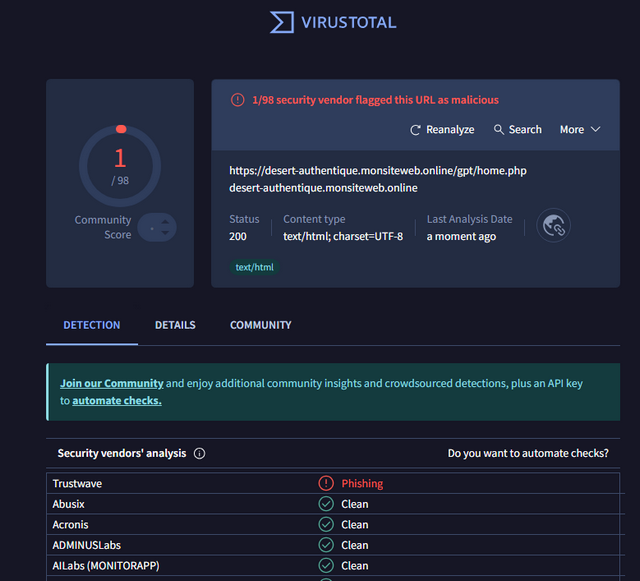Click the Abusix vendor name
Image resolution: width=640 pixels, height=581 pixels.
[x=68, y=504]
